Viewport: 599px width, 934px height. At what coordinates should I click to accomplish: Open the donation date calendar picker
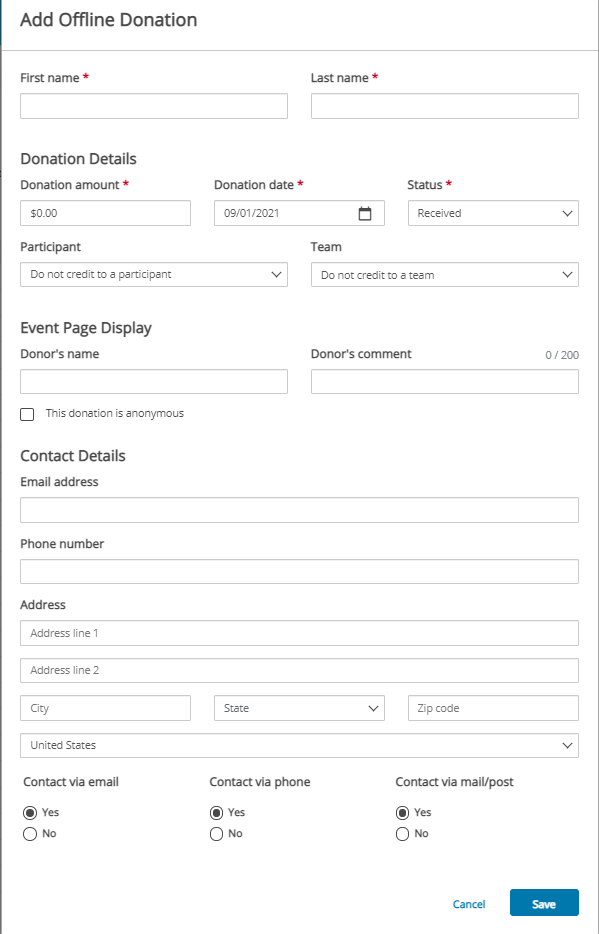pos(365,213)
